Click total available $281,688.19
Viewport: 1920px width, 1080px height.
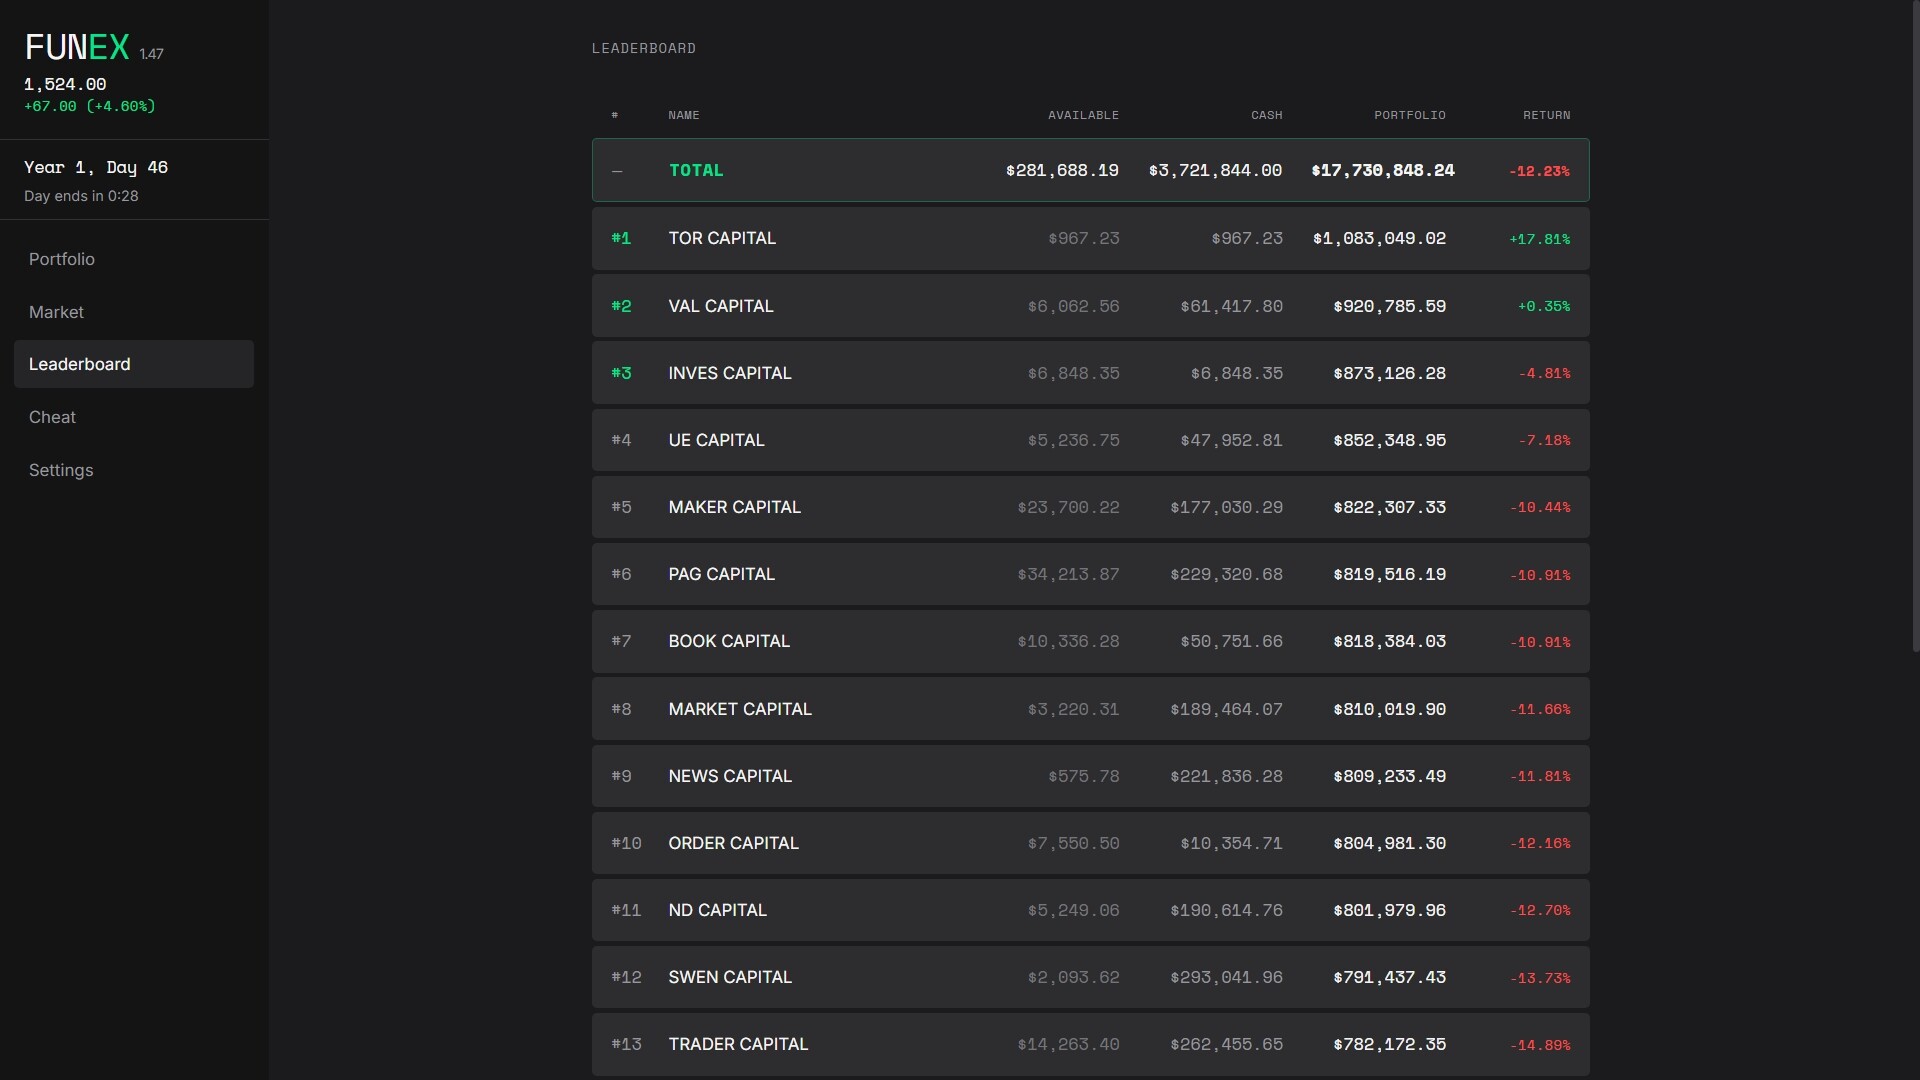[x=1062, y=170]
